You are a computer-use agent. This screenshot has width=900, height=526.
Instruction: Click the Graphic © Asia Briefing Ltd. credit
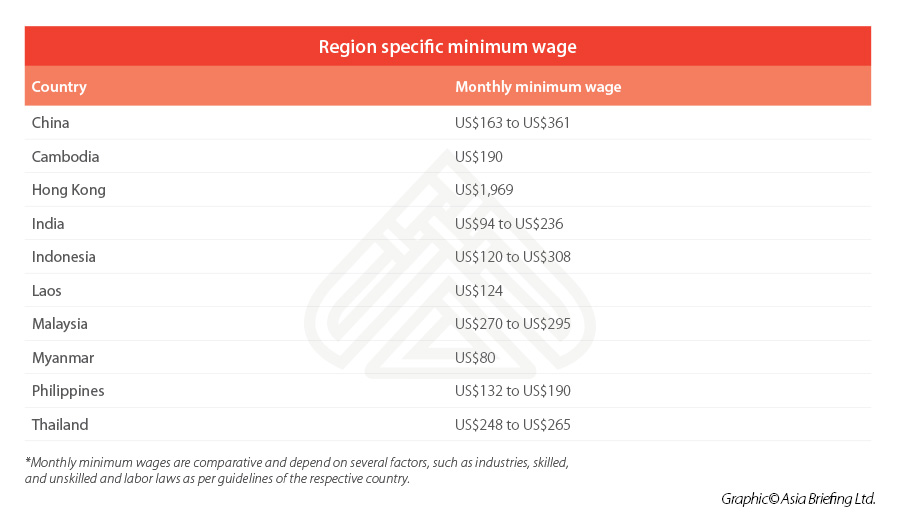(797, 498)
